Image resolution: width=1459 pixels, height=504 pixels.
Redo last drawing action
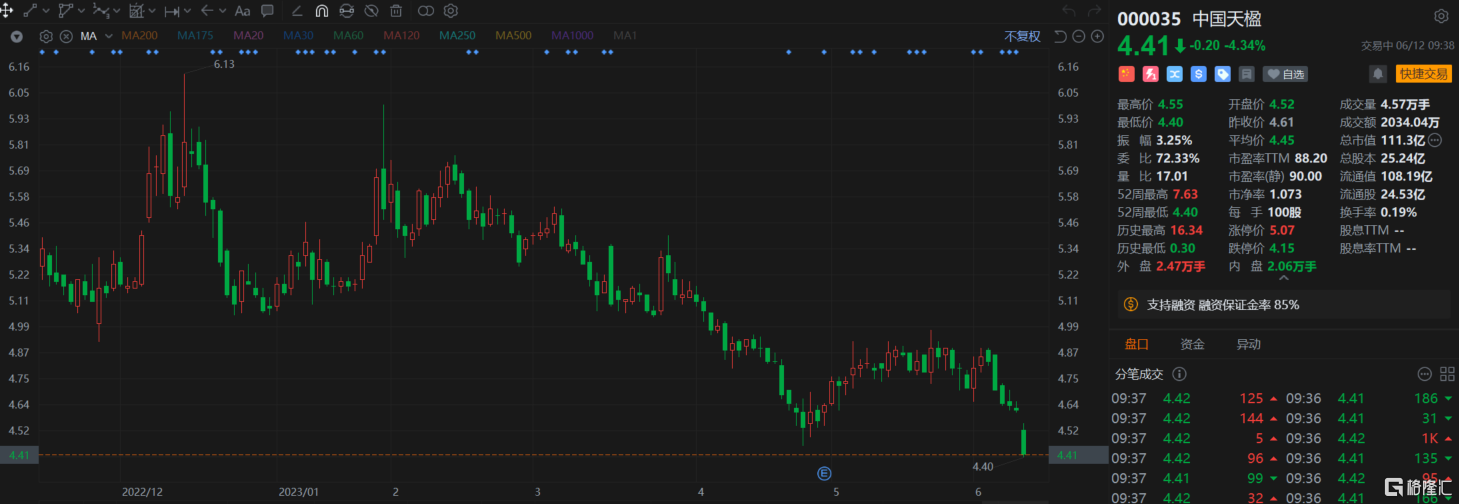pos(1094,11)
